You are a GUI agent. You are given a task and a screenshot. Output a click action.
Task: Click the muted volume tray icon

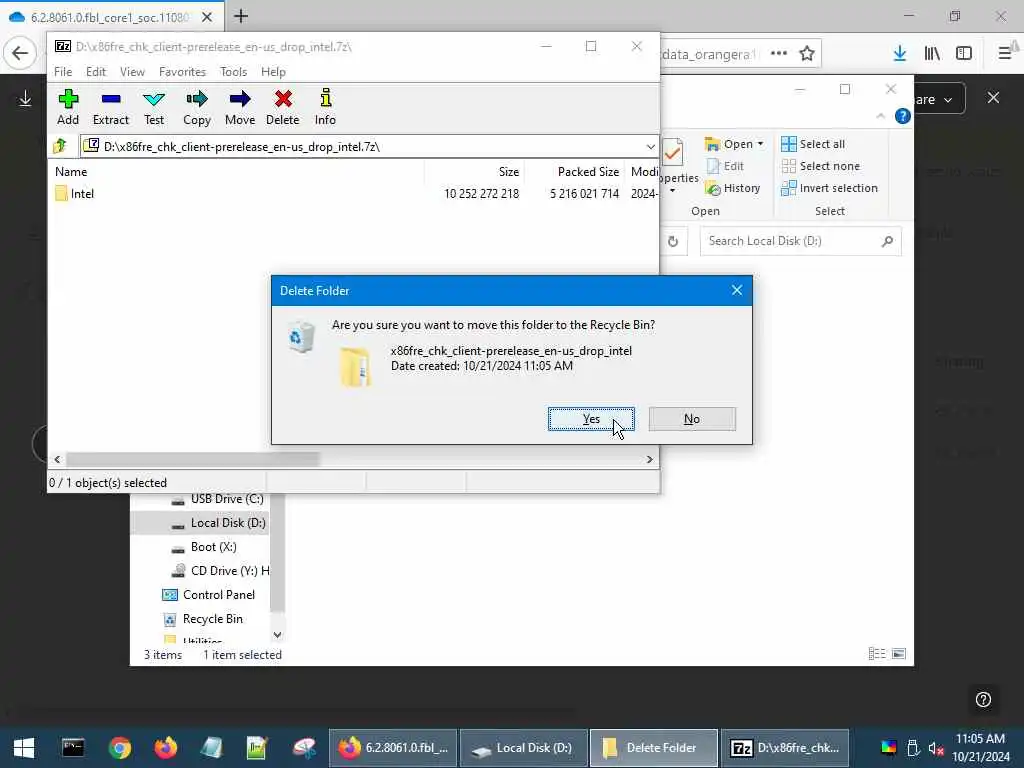pyautogui.click(x=936, y=748)
